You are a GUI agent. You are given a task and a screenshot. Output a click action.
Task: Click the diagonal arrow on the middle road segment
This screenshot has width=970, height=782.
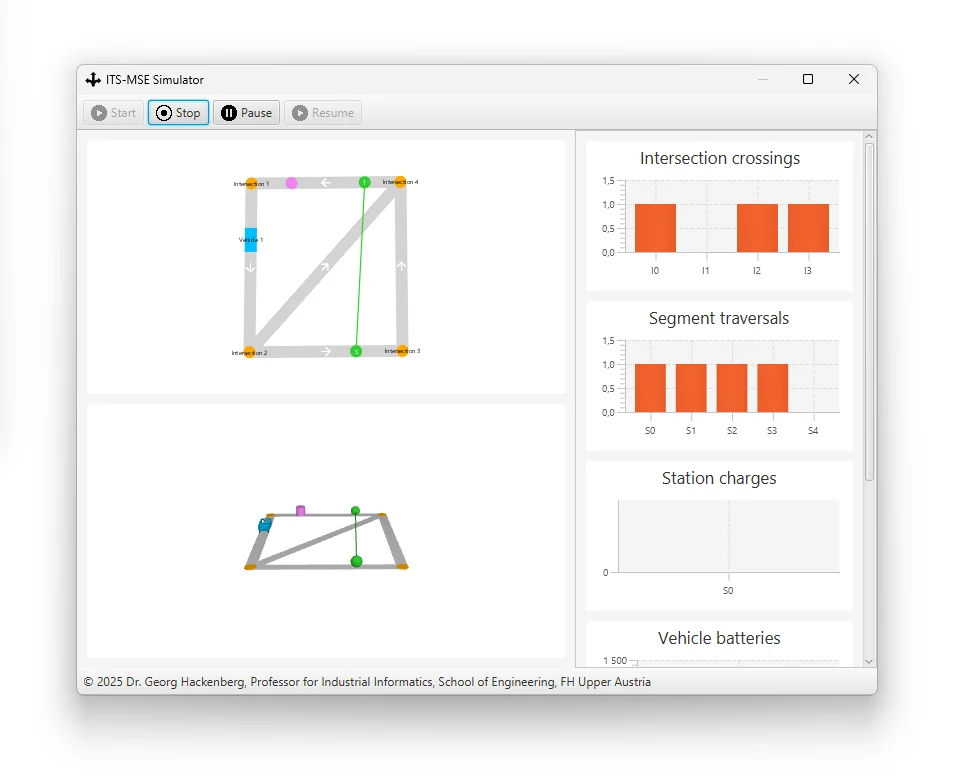325,267
